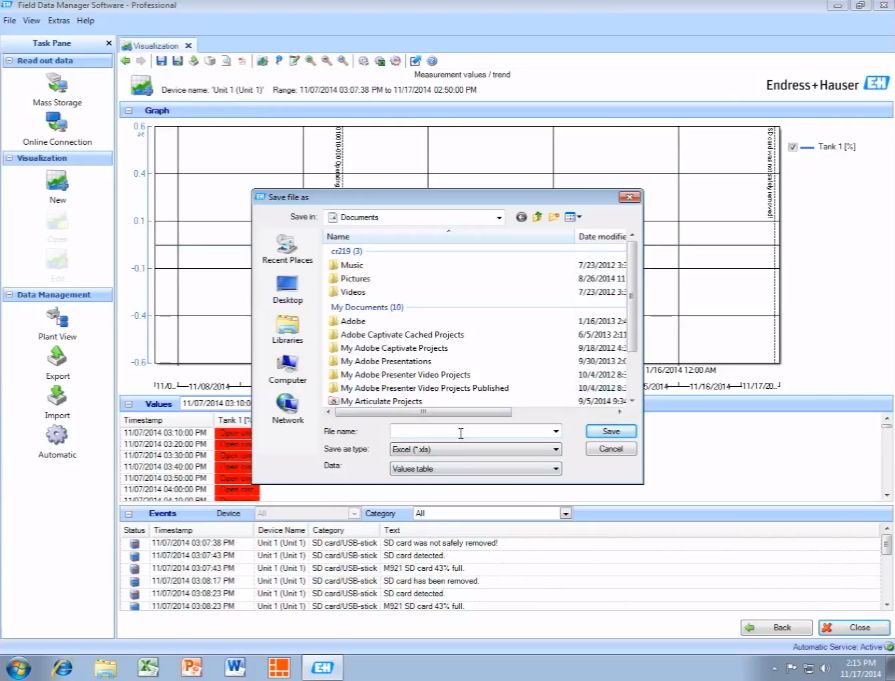
Task: Click the go-back round icon in save dialog
Action: click(521, 217)
